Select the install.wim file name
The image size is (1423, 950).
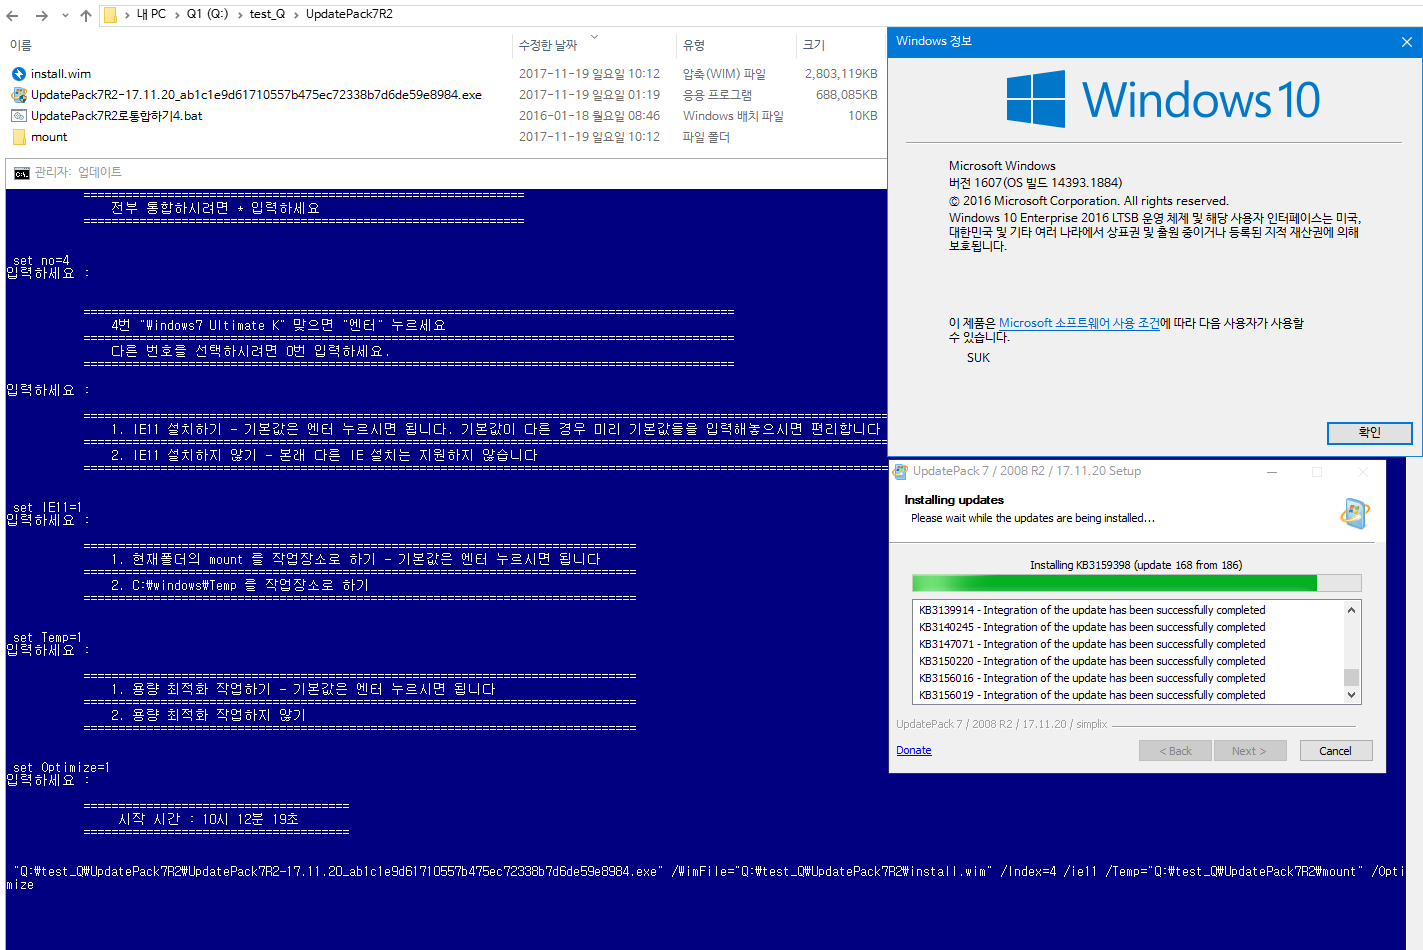point(61,74)
